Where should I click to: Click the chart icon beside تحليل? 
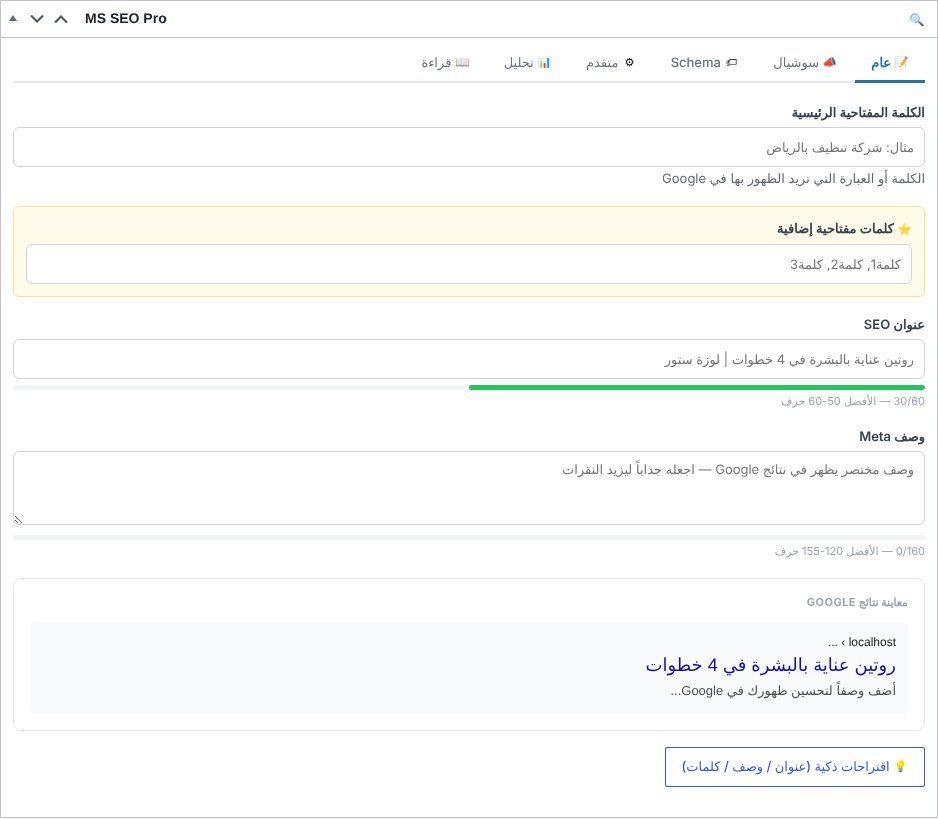[x=544, y=62]
